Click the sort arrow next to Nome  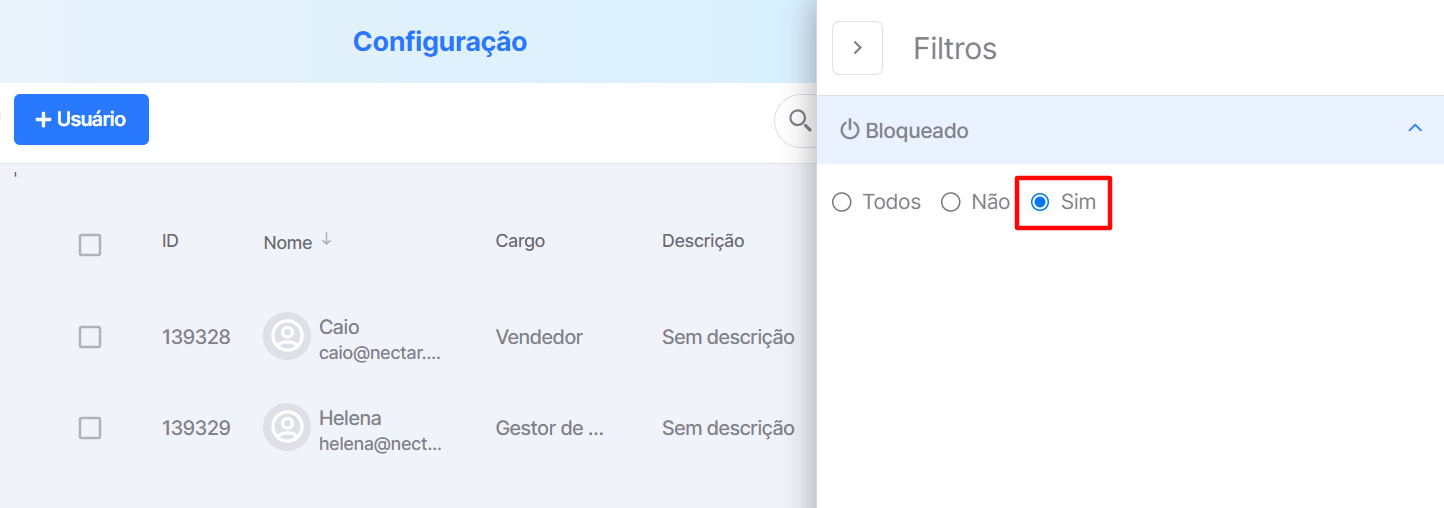[x=326, y=241]
